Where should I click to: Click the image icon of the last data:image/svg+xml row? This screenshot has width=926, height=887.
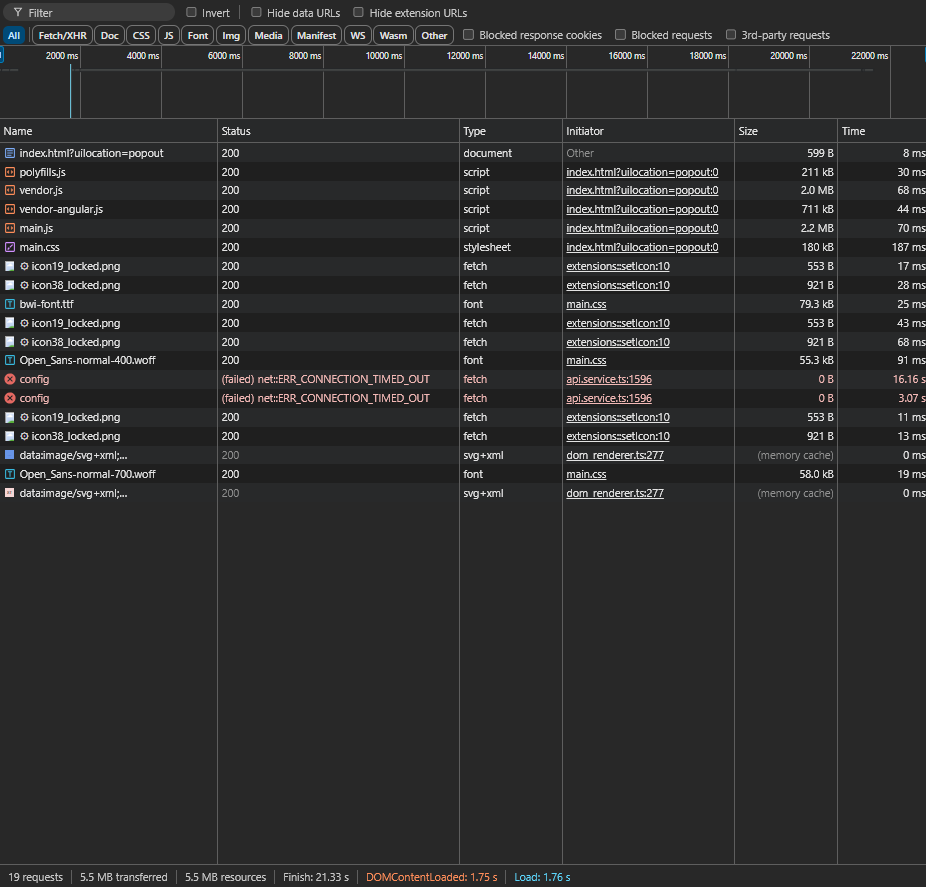pos(9,493)
